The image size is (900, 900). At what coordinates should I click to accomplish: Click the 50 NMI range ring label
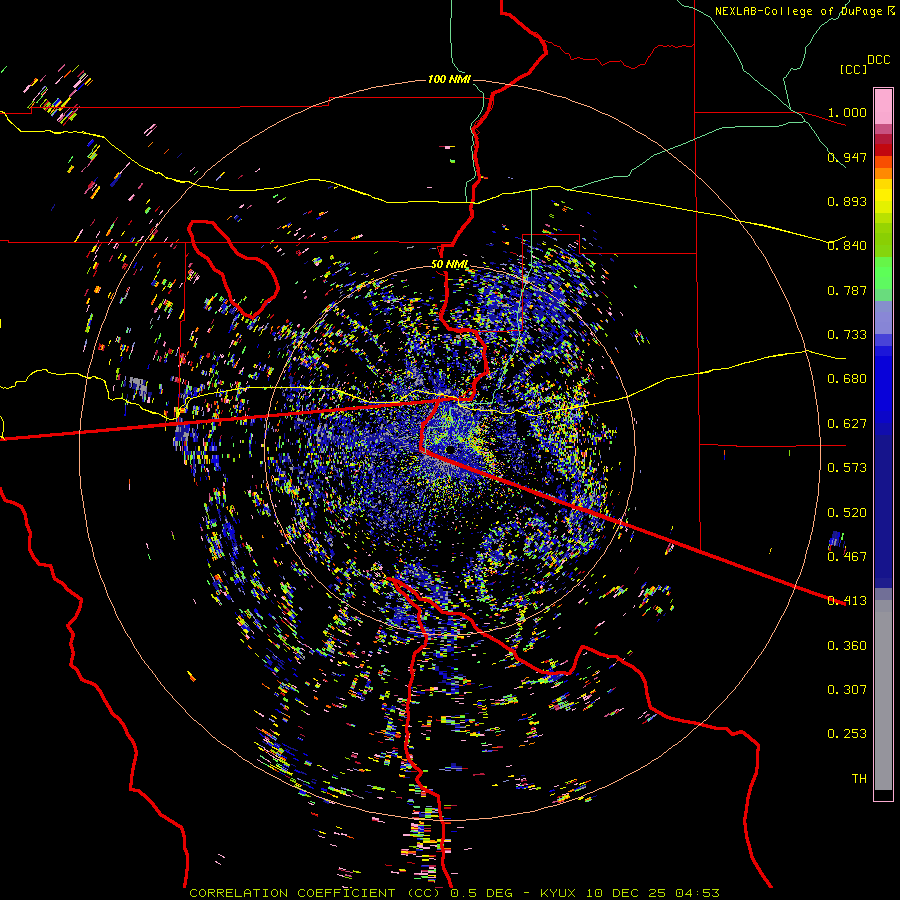point(449,264)
